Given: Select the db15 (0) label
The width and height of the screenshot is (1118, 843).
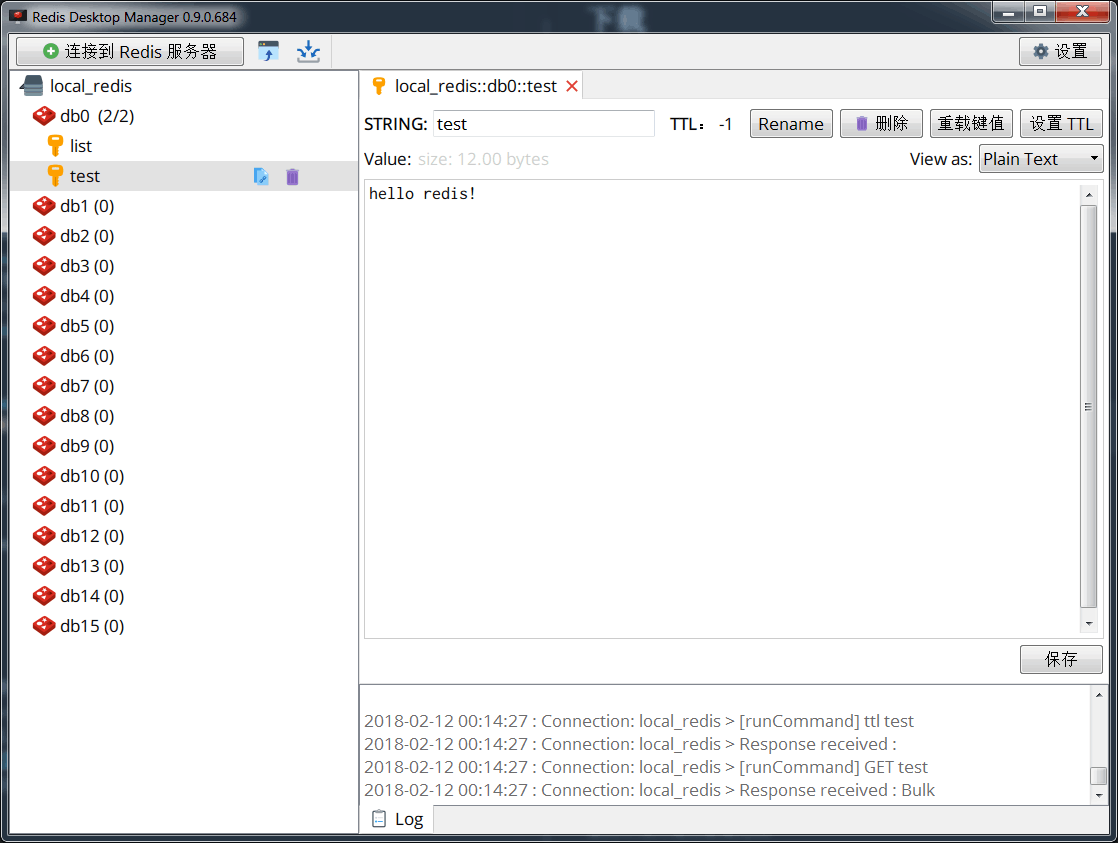Looking at the screenshot, I should coord(92,625).
